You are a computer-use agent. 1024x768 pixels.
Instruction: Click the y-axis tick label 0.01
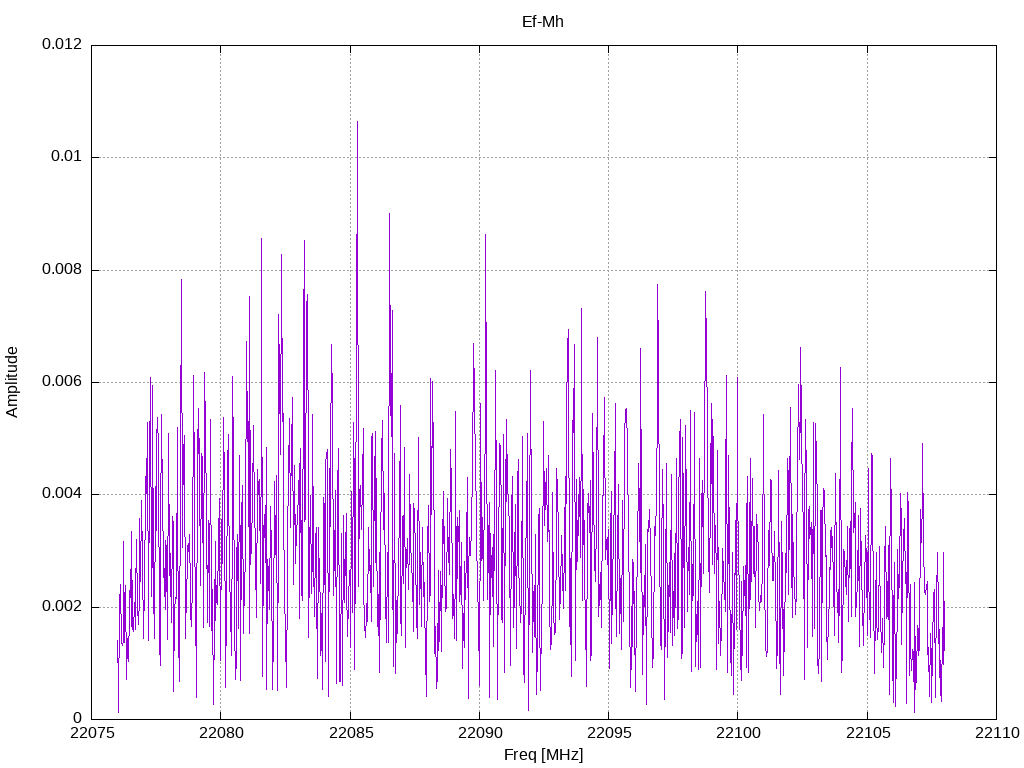pyautogui.click(x=67, y=157)
